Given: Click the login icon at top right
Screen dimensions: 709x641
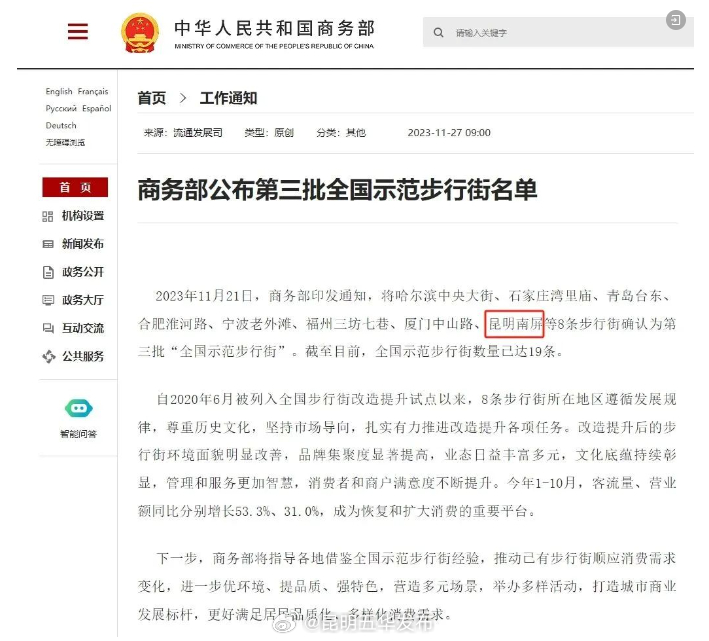Looking at the screenshot, I should click(676, 20).
